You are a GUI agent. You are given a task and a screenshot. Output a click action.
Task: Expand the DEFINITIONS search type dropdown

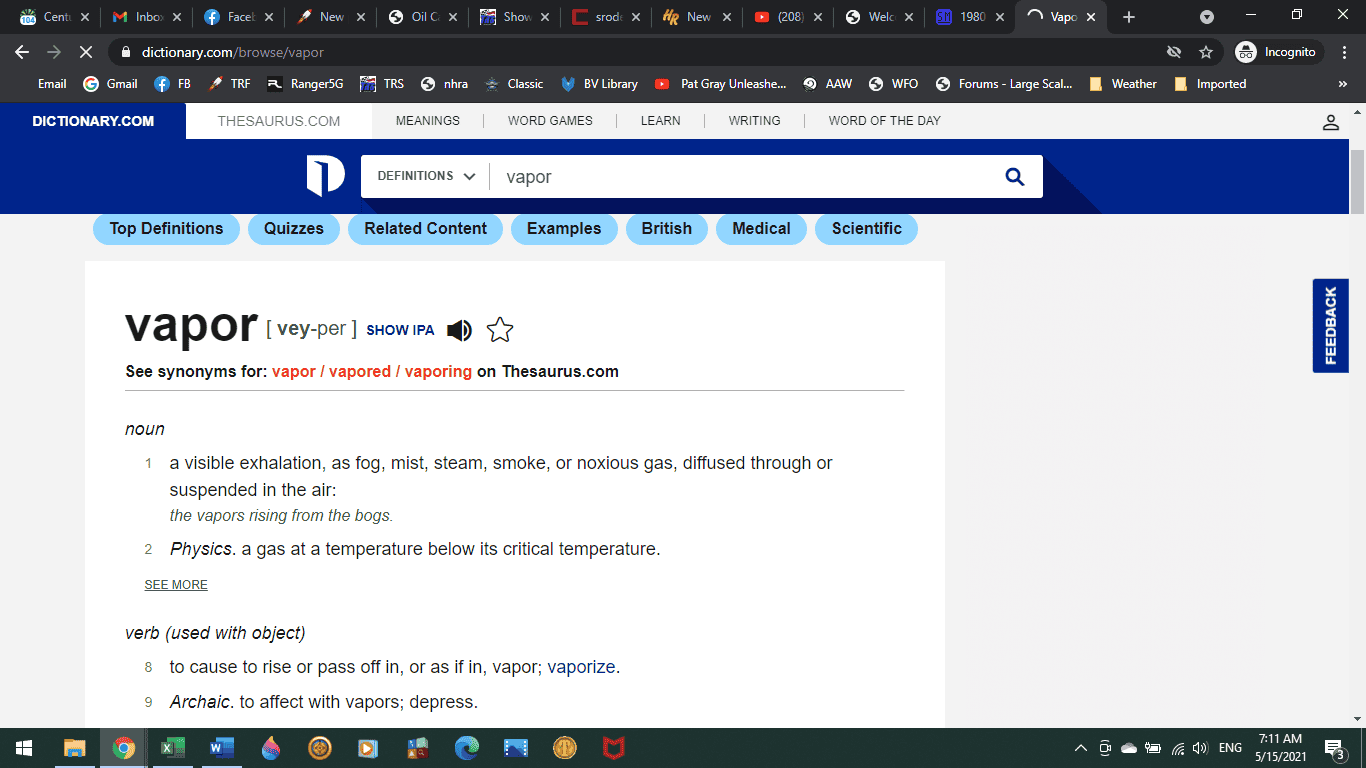coord(426,176)
